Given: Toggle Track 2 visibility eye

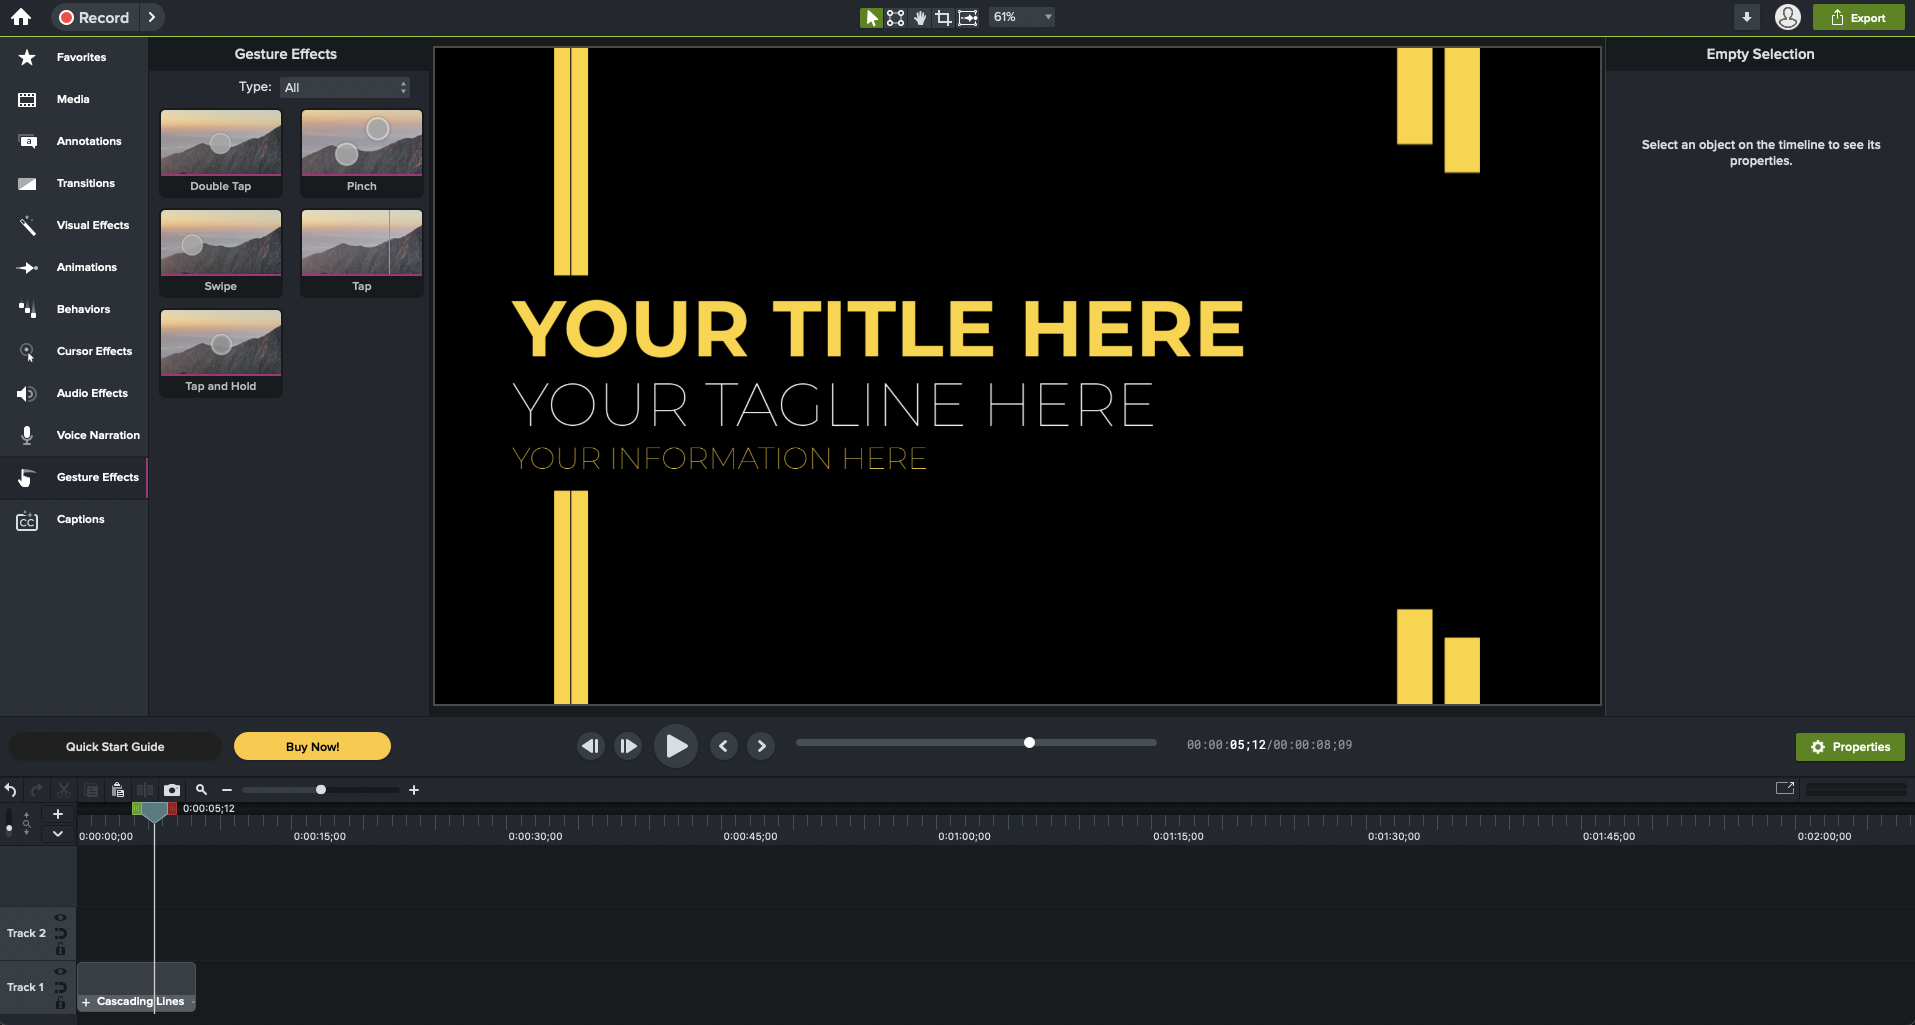Looking at the screenshot, I should [60, 917].
